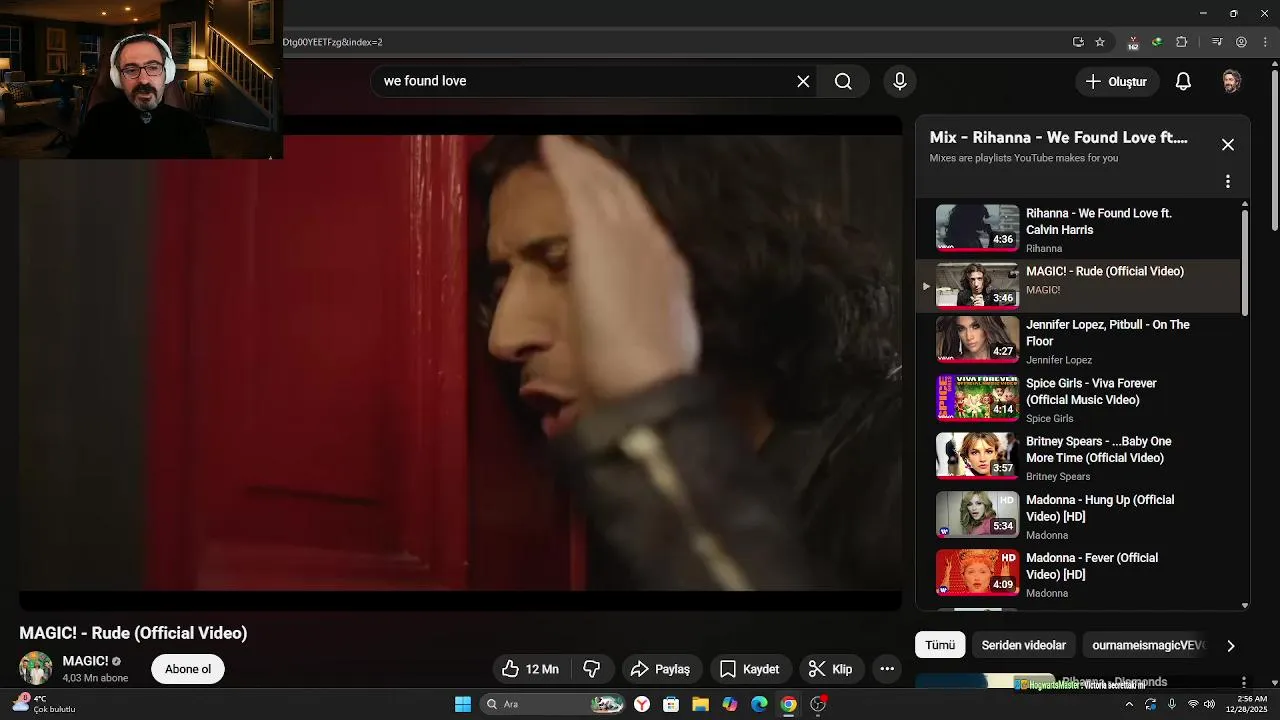Open Microsoft Edge from taskbar
1280x720 pixels.
(759, 704)
